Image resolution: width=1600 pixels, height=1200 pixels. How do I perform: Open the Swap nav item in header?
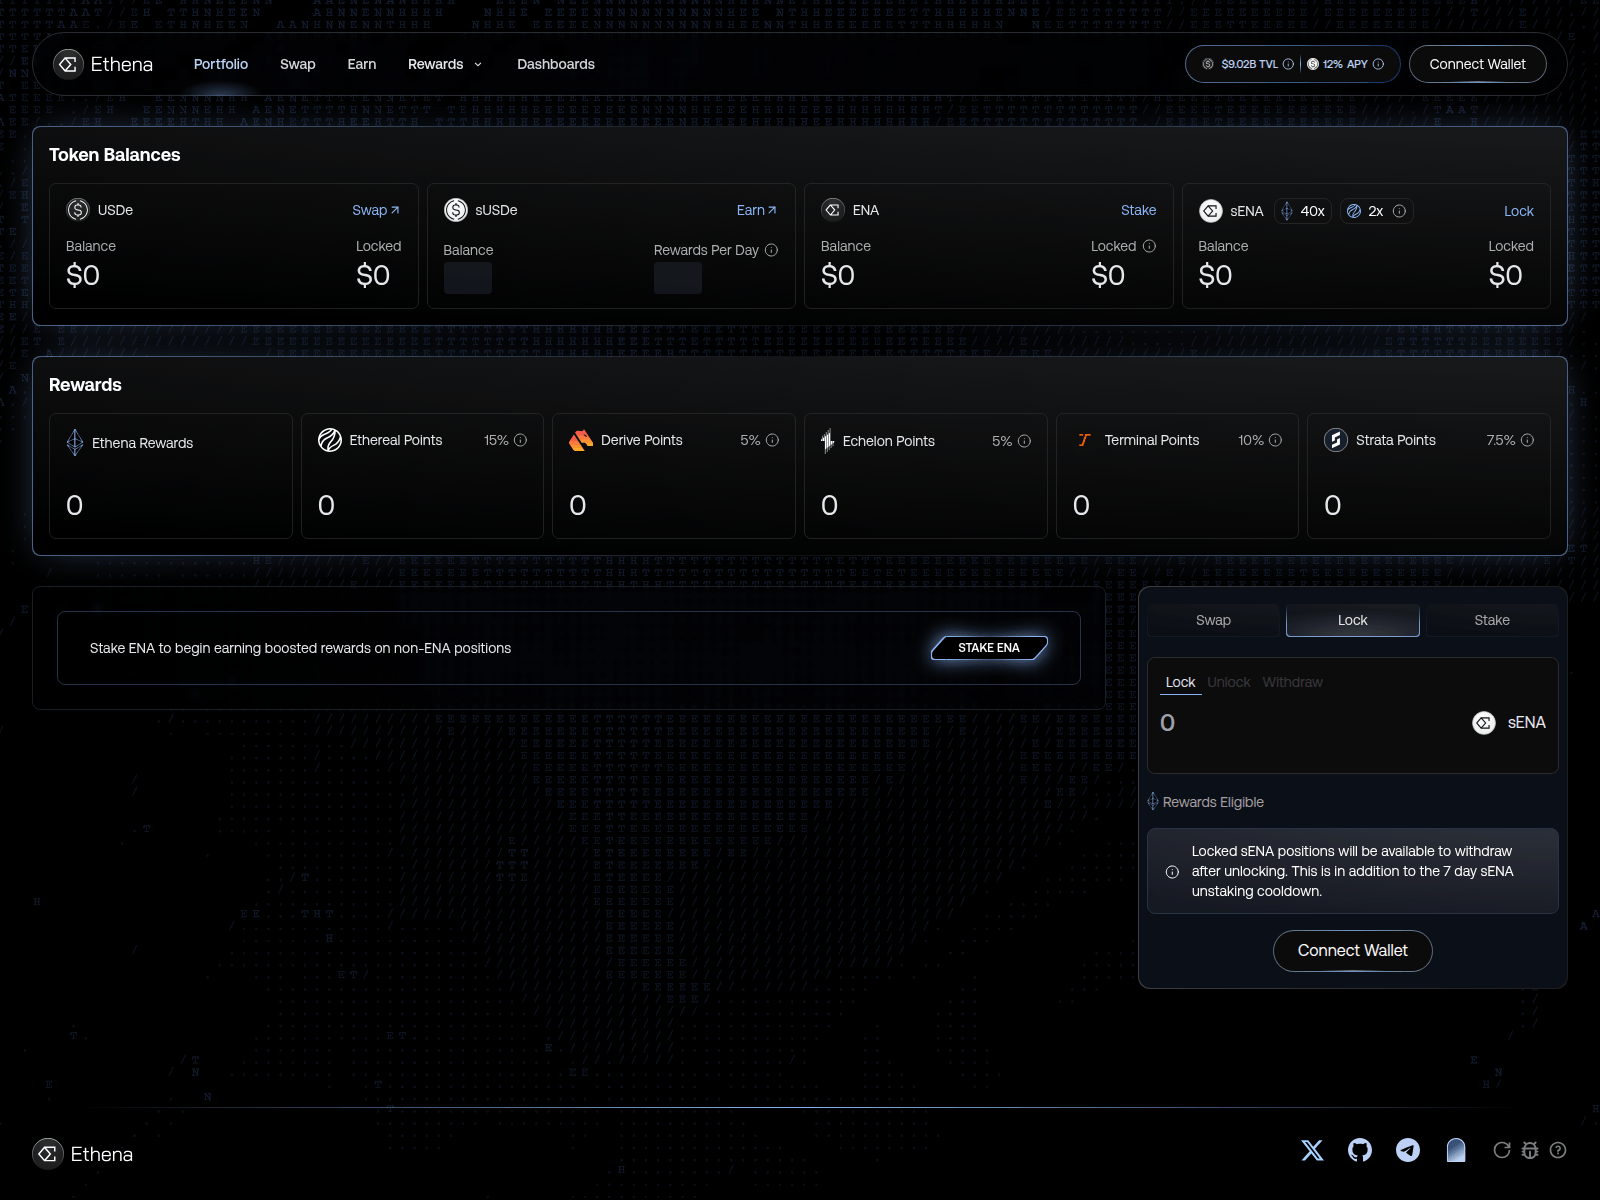(x=298, y=64)
